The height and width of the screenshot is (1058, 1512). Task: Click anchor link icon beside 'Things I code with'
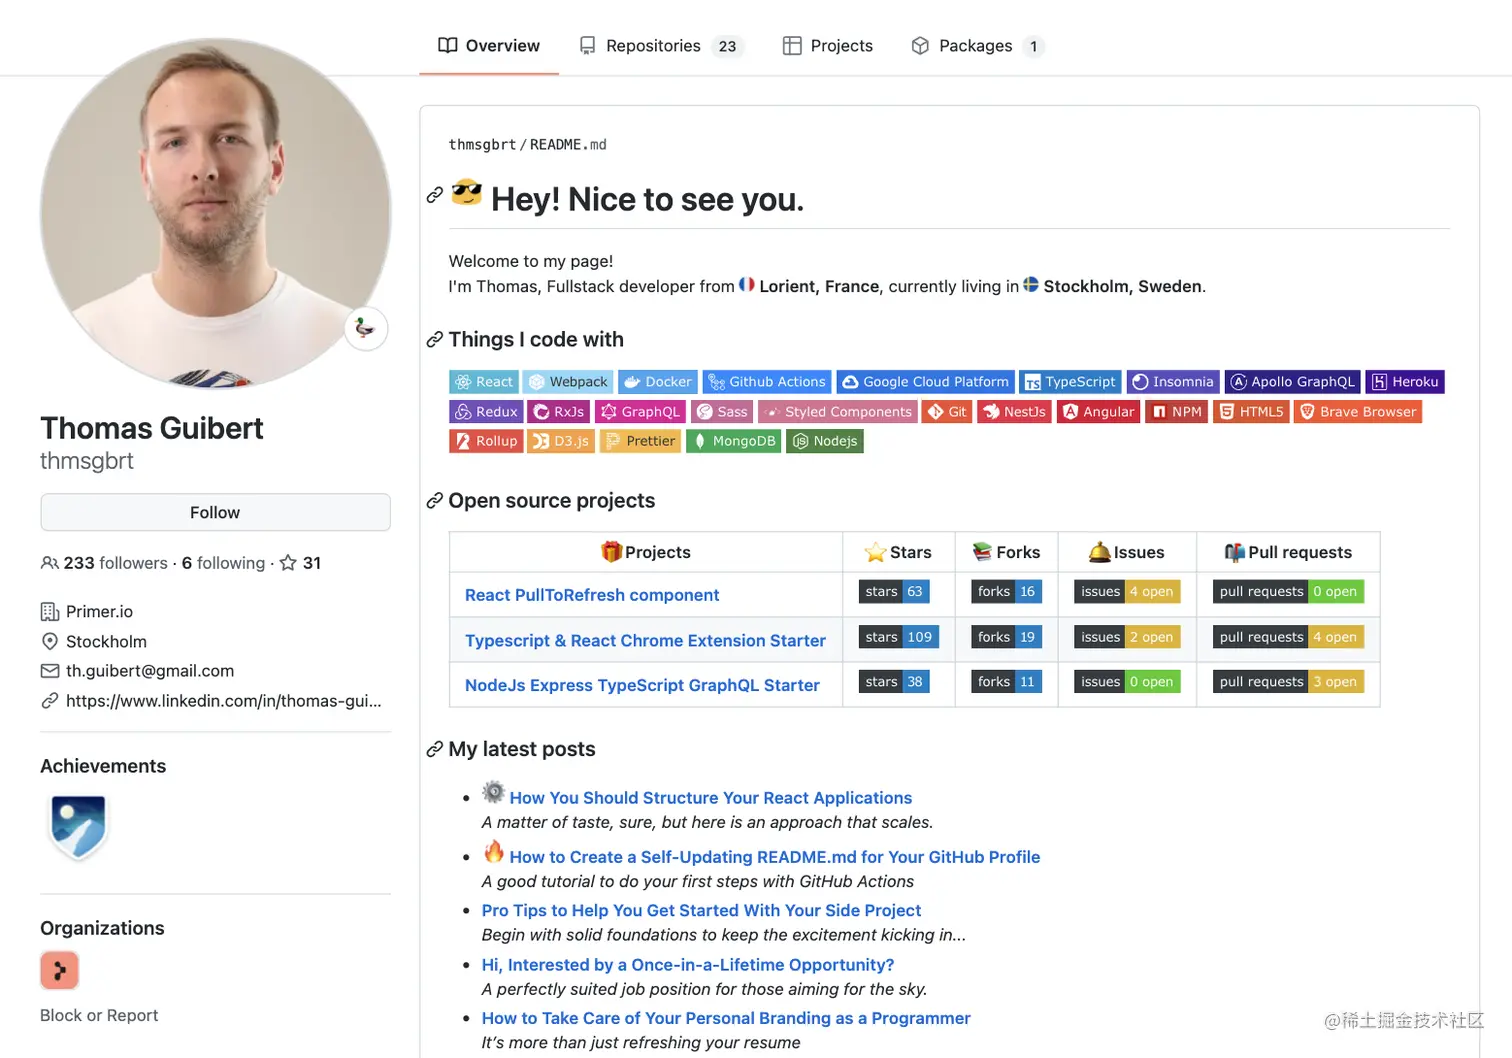tap(435, 340)
